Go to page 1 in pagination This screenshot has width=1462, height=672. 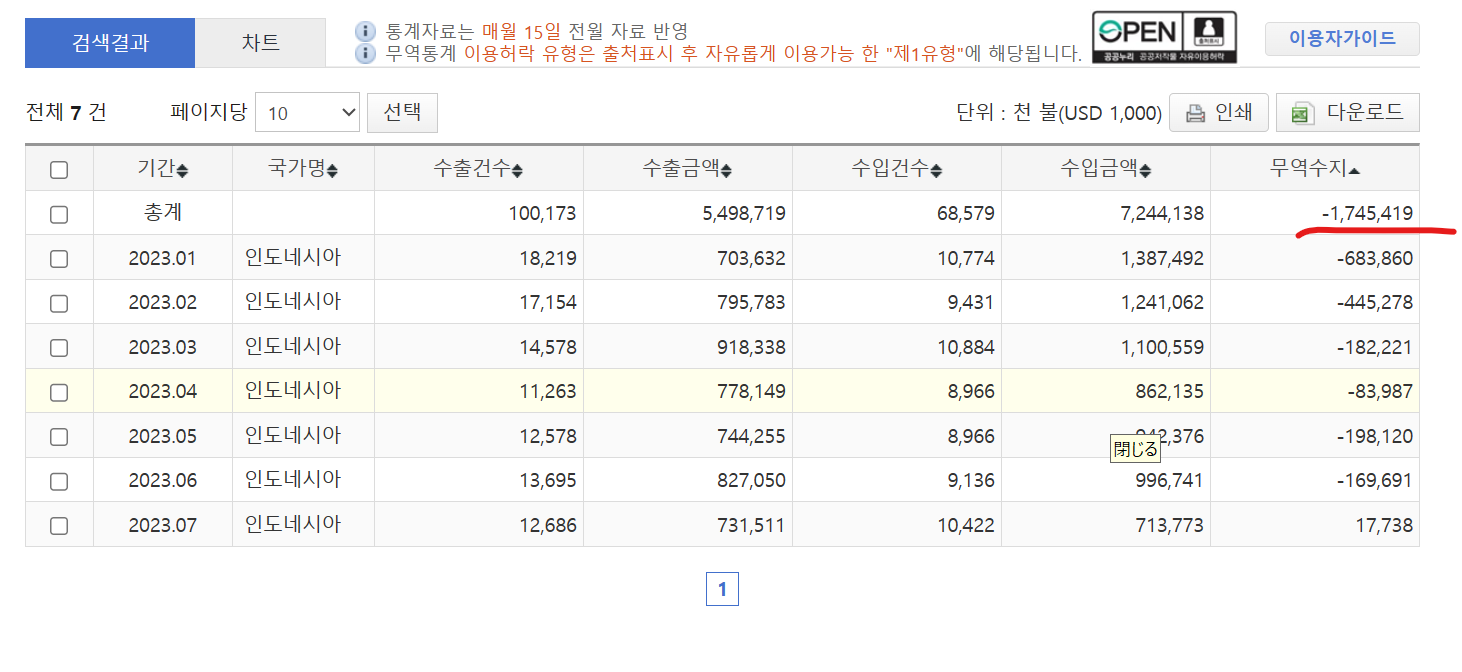click(x=722, y=589)
